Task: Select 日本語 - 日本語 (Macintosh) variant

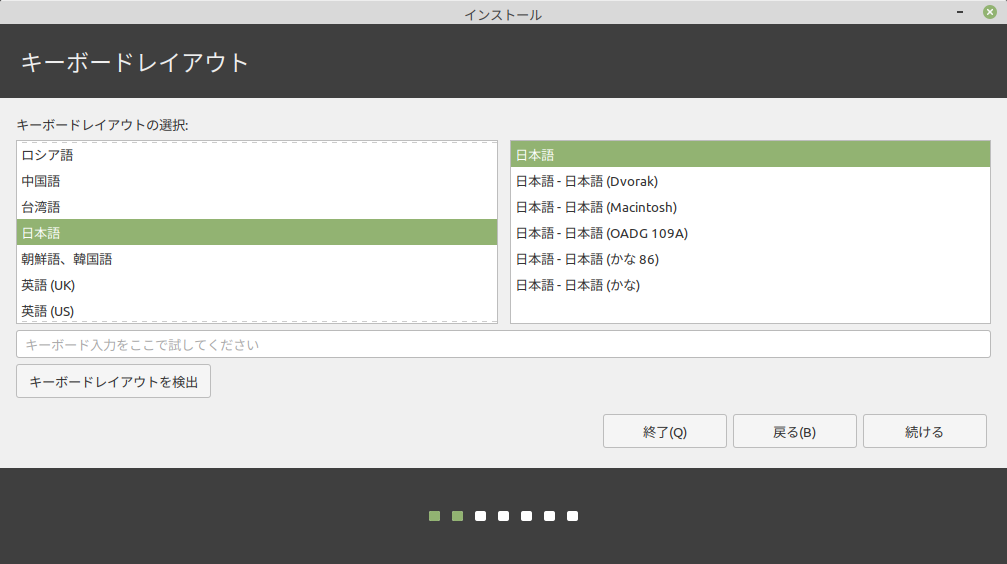Action: tap(750, 207)
